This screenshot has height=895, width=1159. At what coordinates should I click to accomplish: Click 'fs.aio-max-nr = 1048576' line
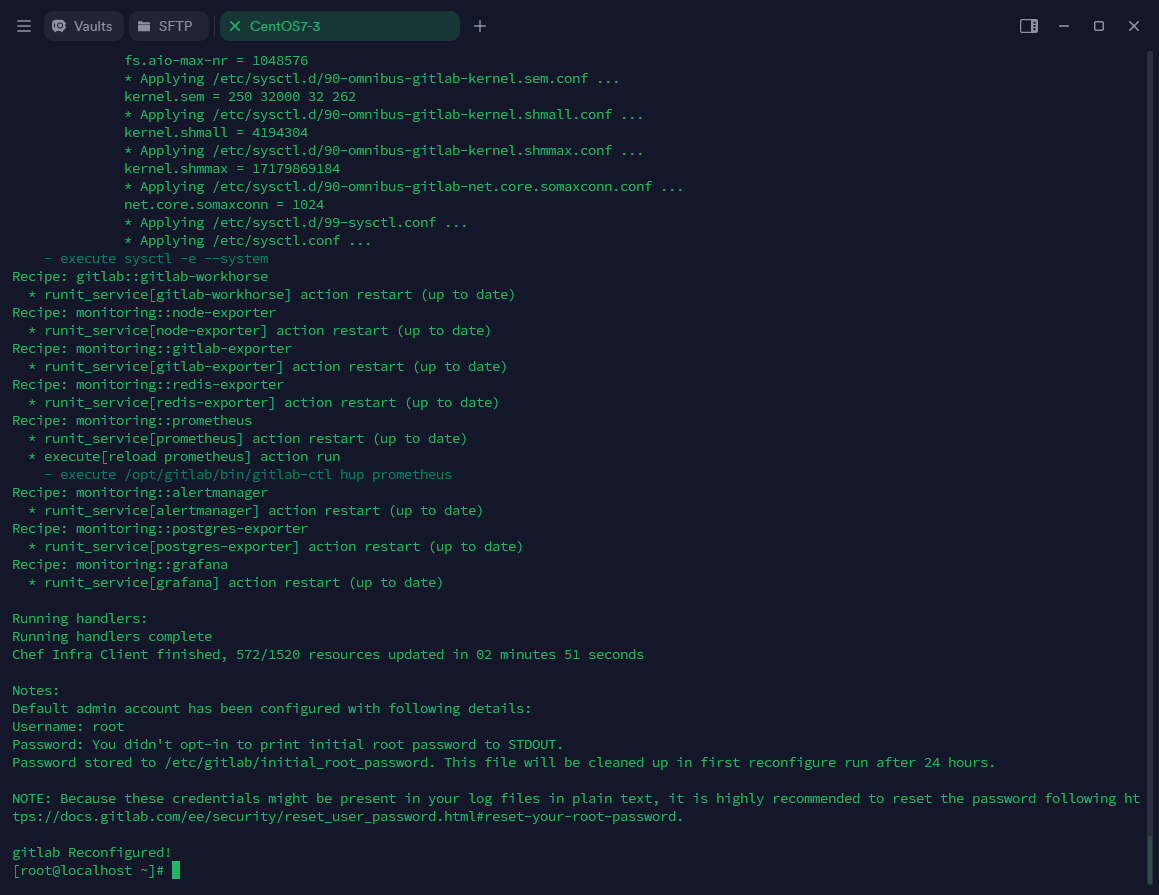216,60
